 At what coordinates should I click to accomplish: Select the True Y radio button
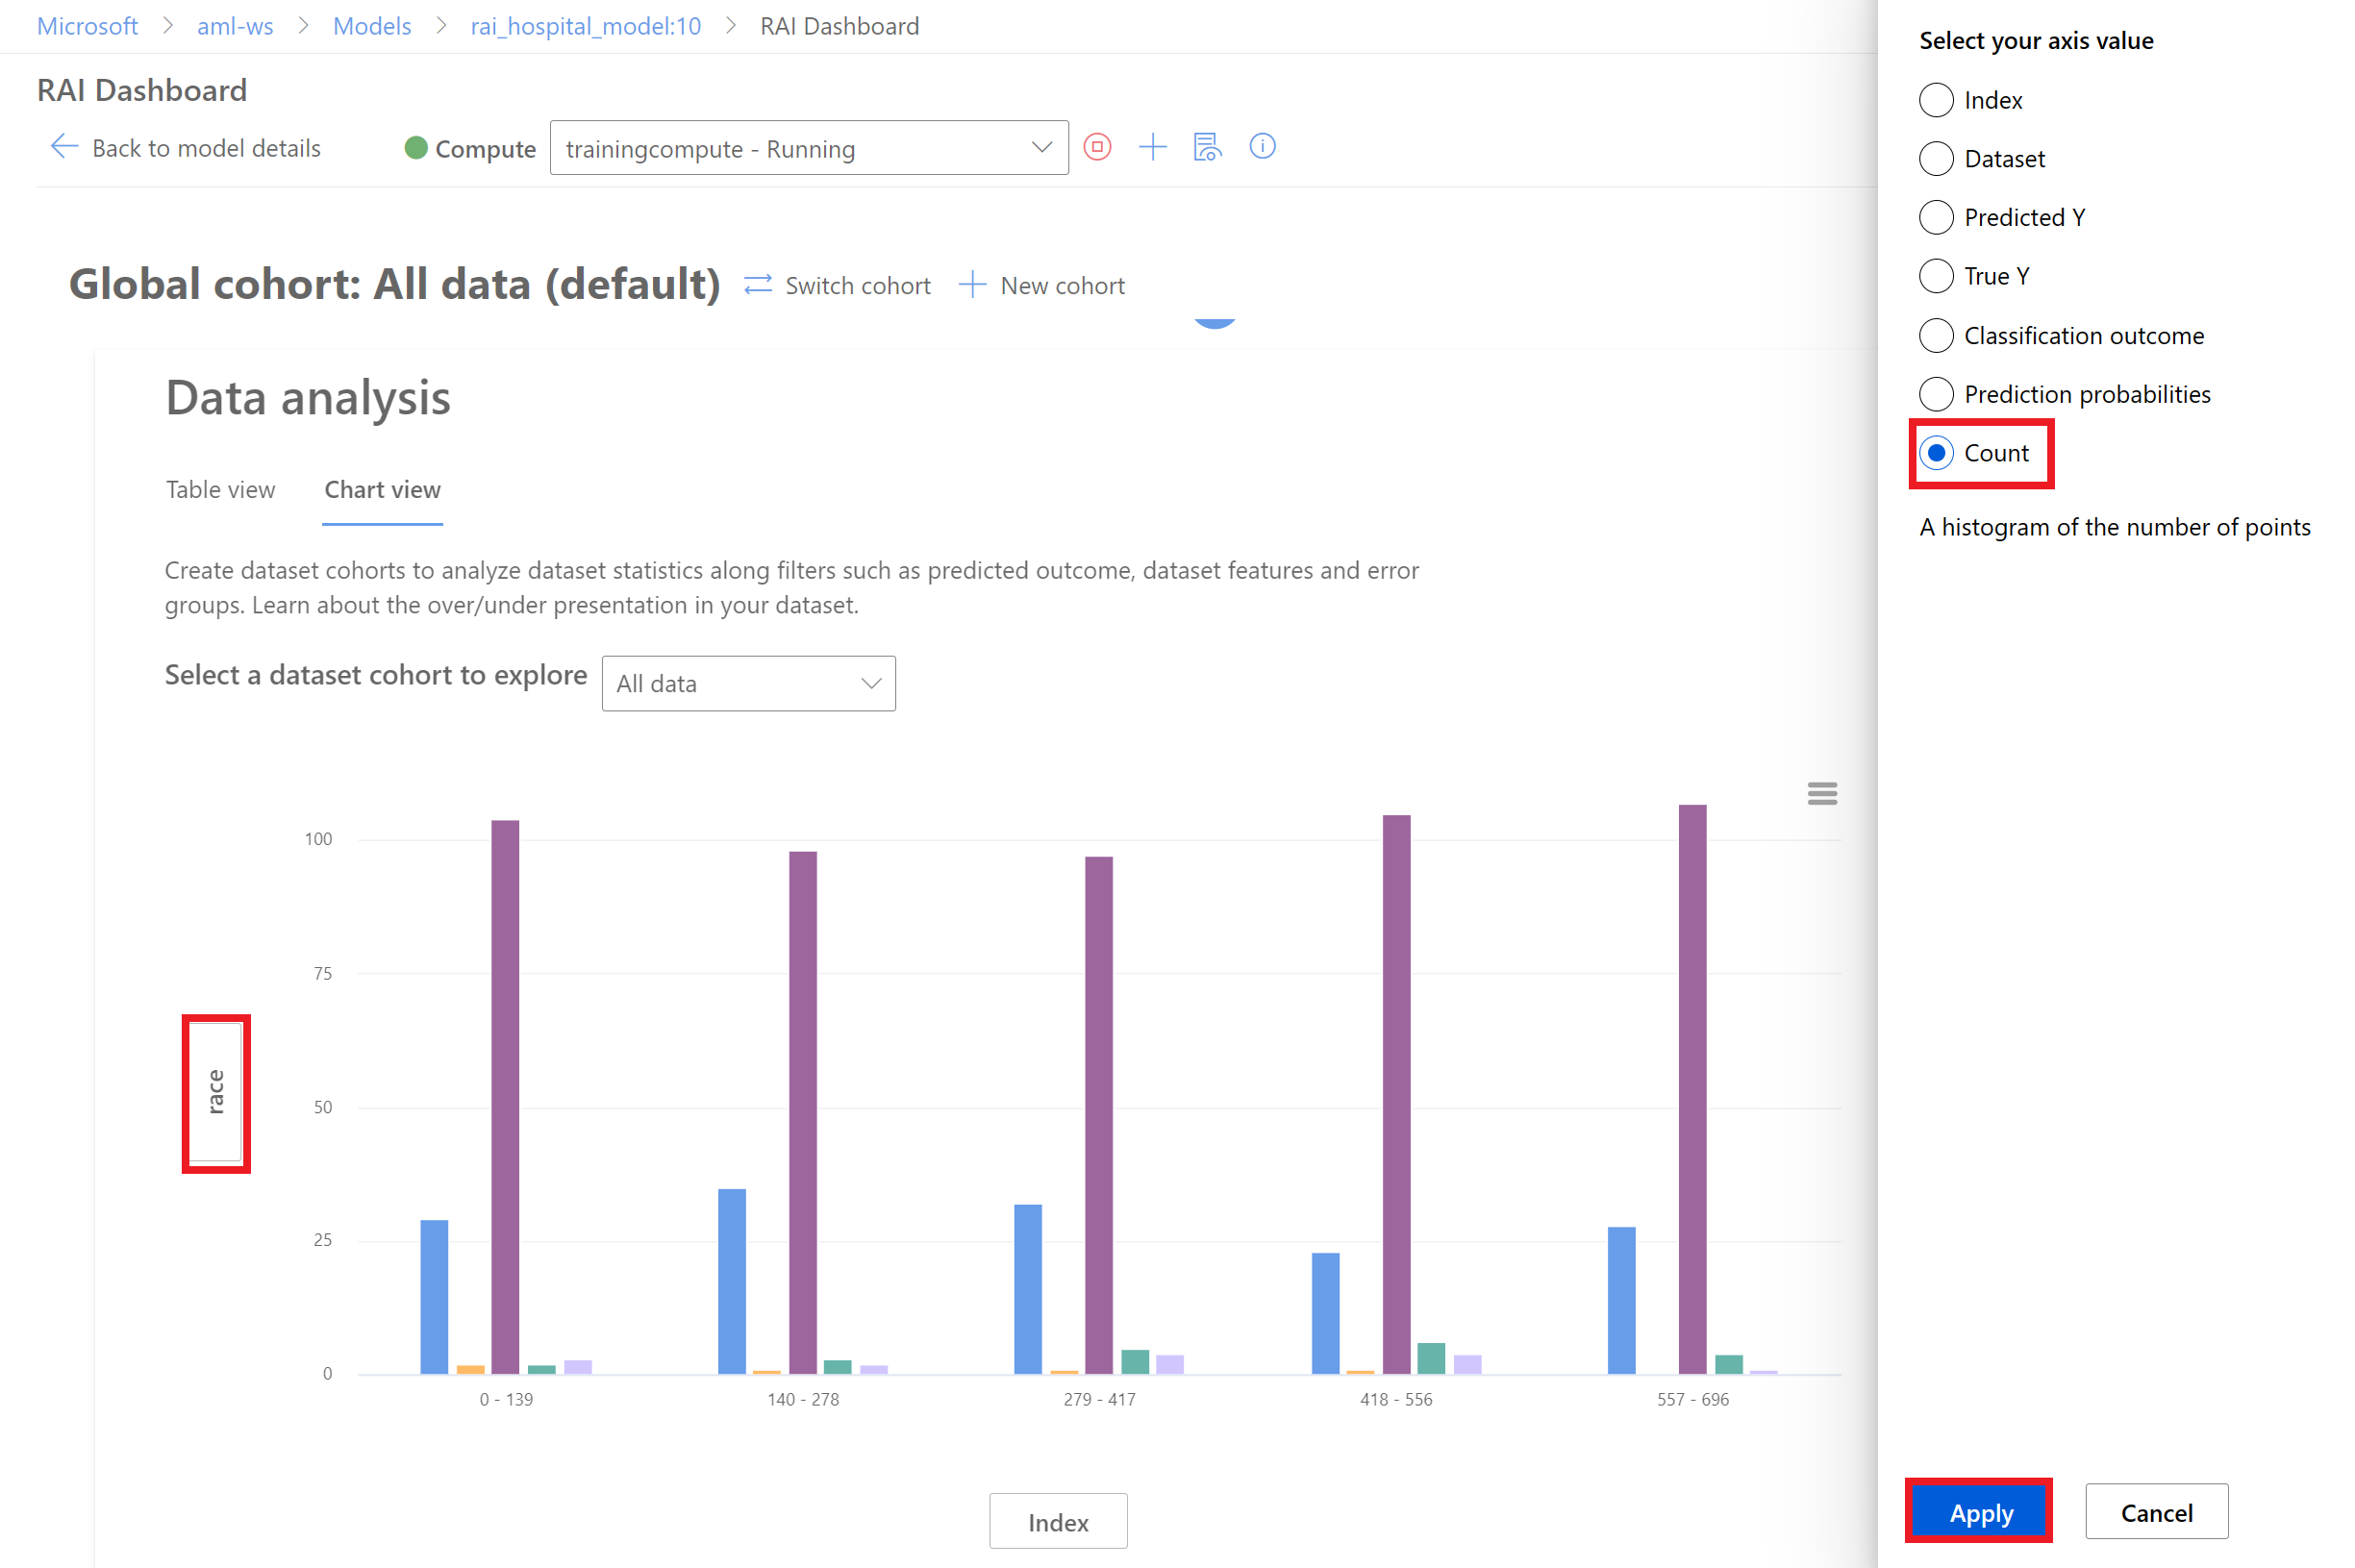coord(1936,276)
